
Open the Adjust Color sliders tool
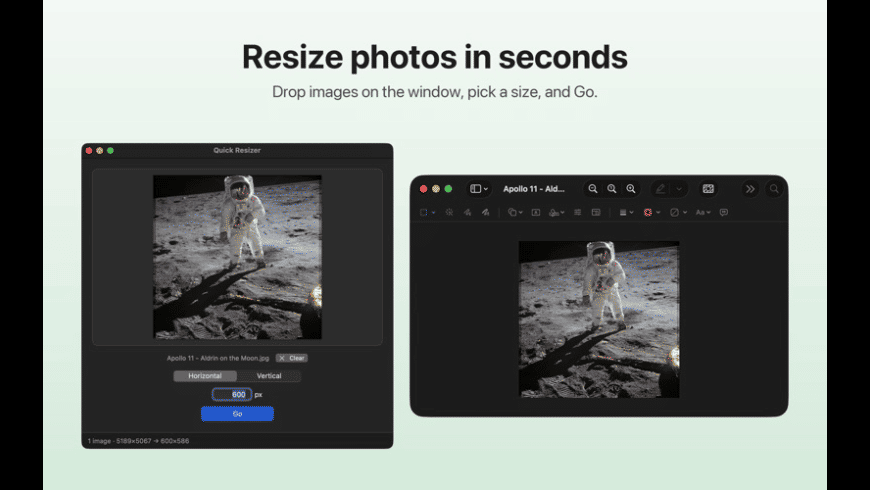(x=578, y=212)
